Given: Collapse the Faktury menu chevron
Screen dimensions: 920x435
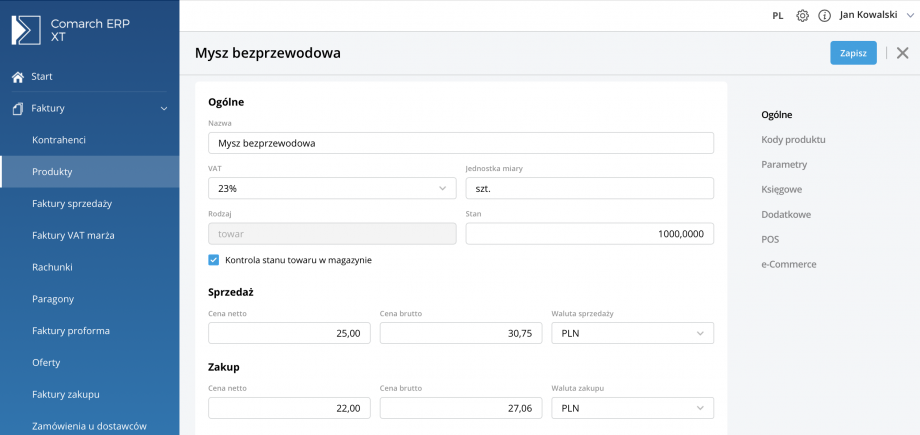Looking at the screenshot, I should click(x=164, y=108).
